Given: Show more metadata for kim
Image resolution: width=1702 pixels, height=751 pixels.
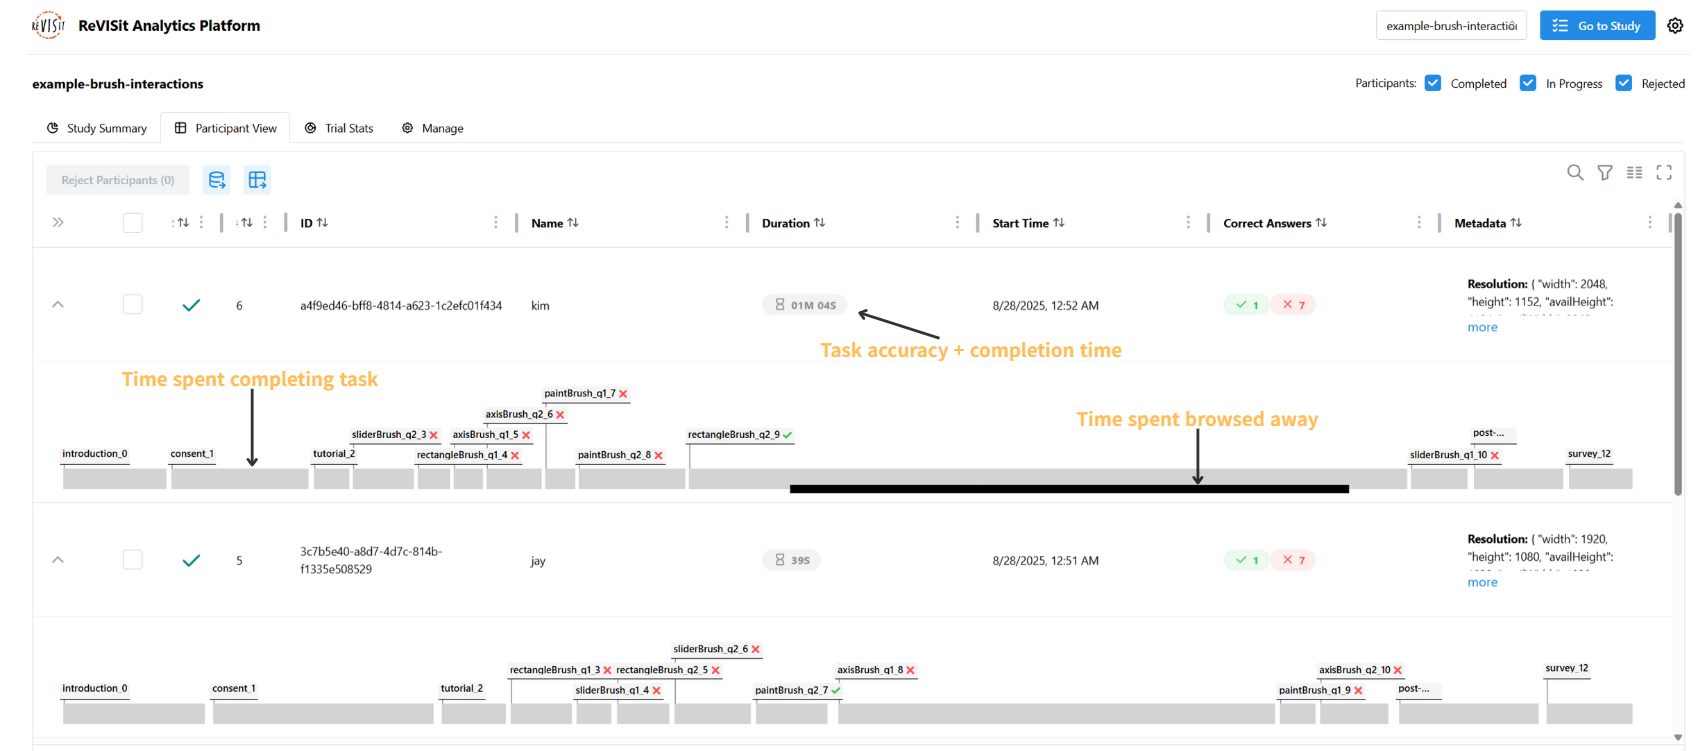Looking at the screenshot, I should pos(1482,327).
